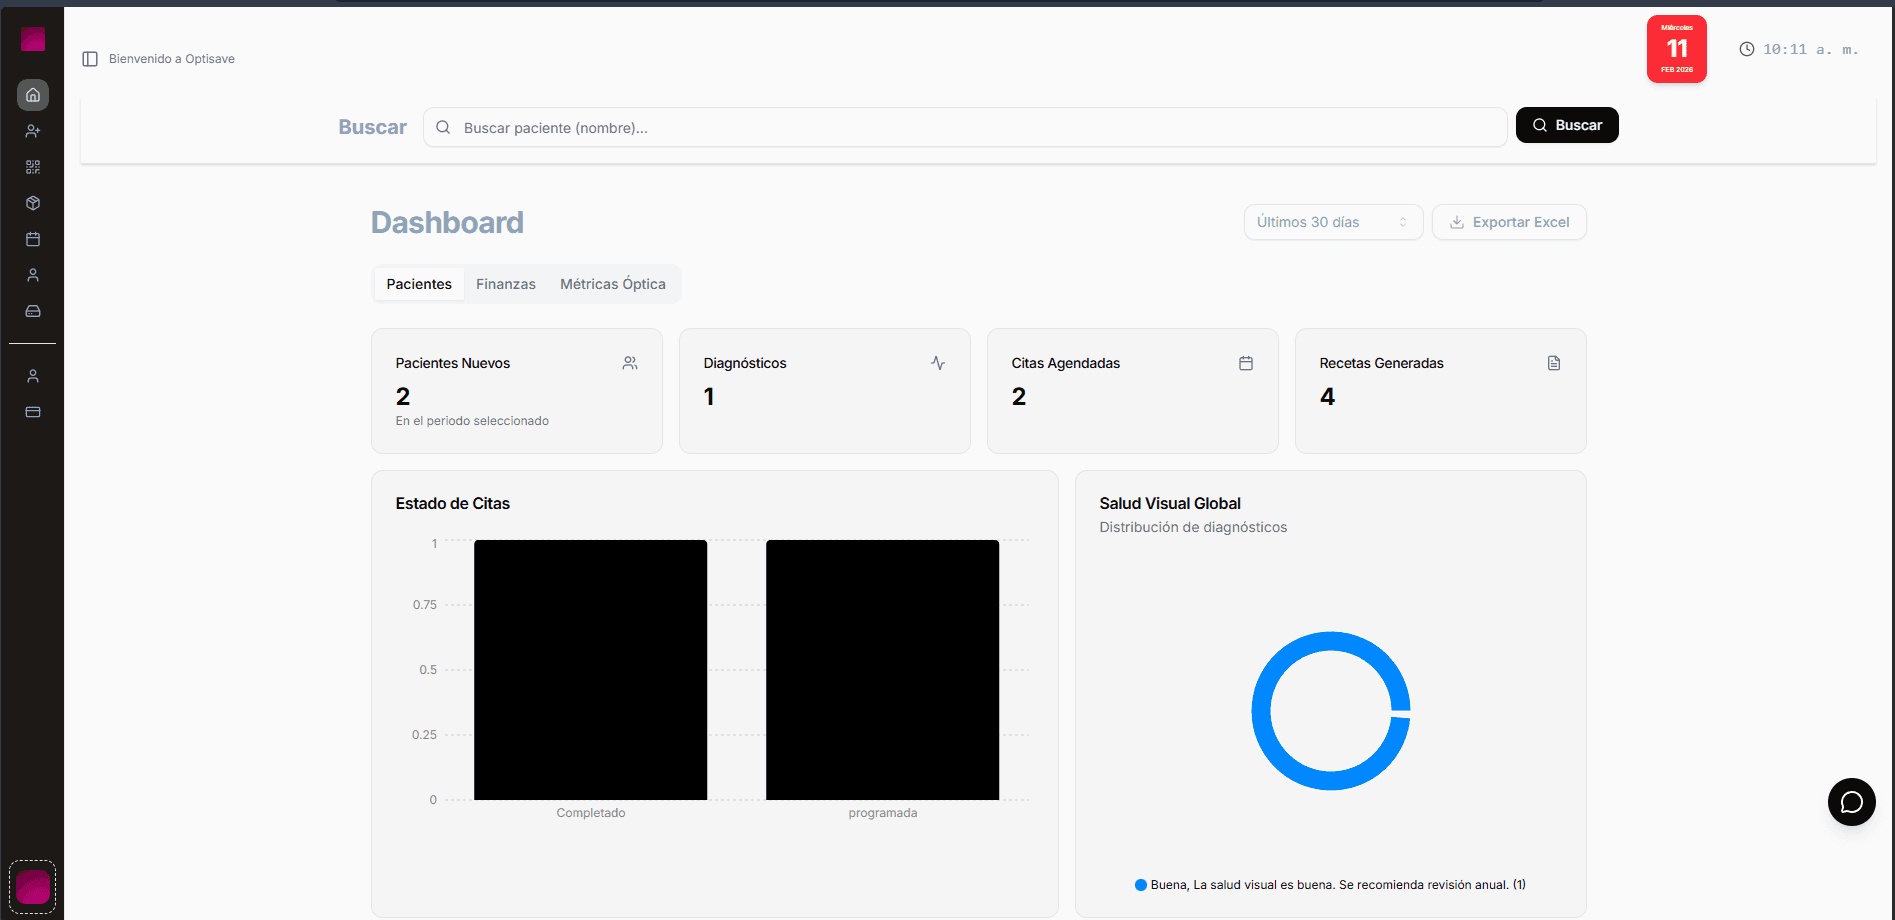
Task: Open the credit card icon in sidebar
Action: 33,412
